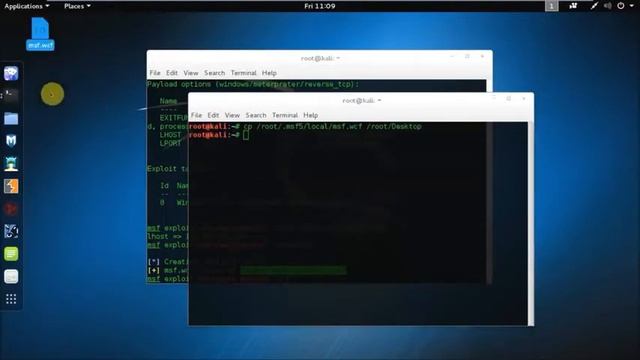The height and width of the screenshot is (360, 640).
Task: Close the back terminal window
Action: pos(482,56)
